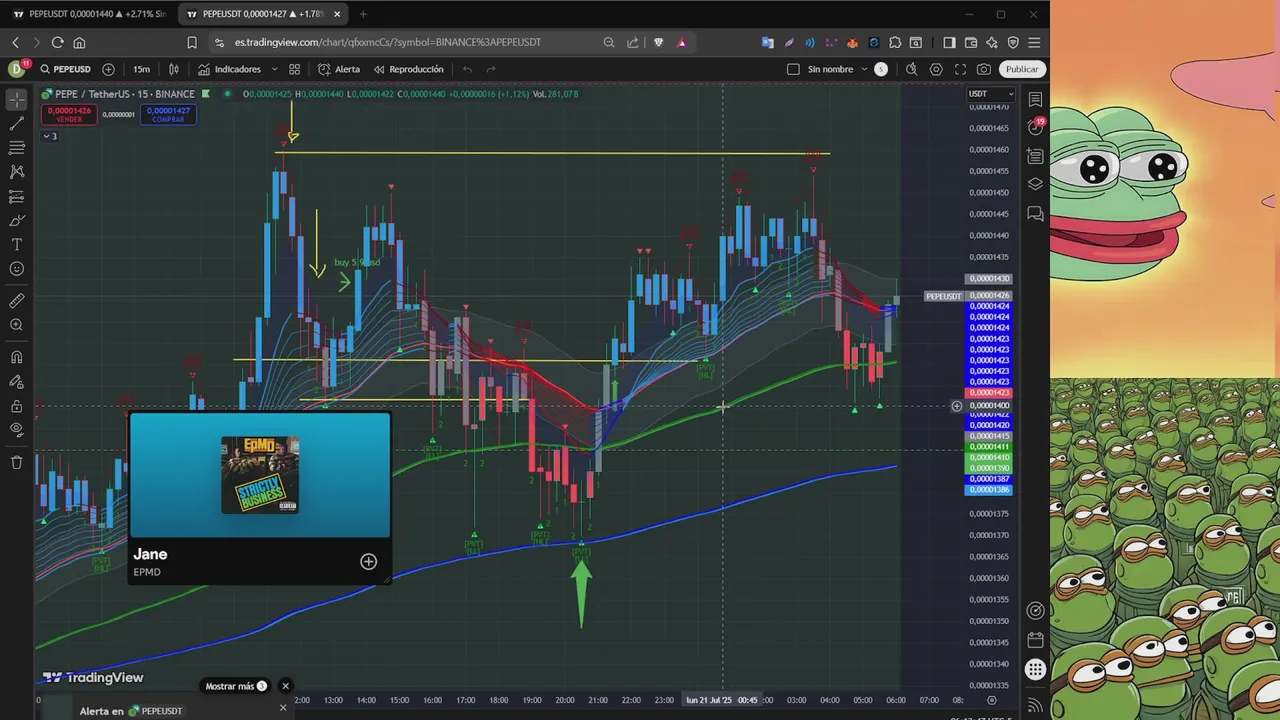Open the target screener icon in right sidebar

point(1035,611)
